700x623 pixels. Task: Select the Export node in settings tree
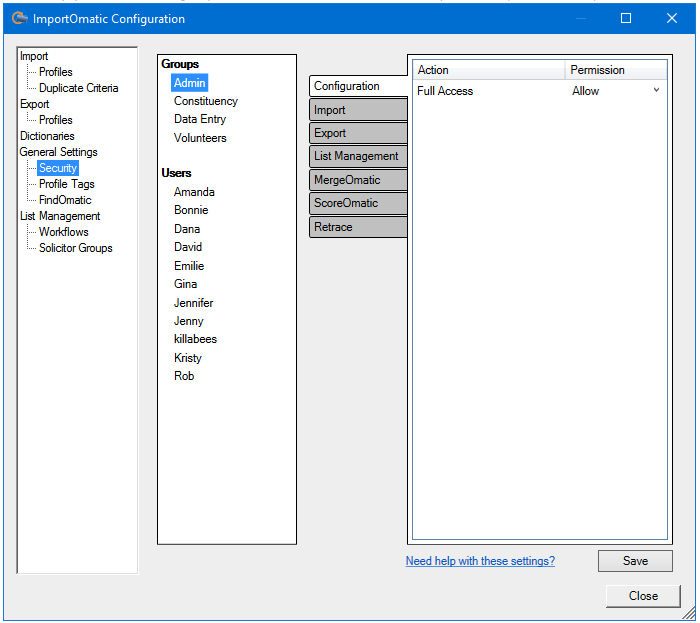point(34,104)
